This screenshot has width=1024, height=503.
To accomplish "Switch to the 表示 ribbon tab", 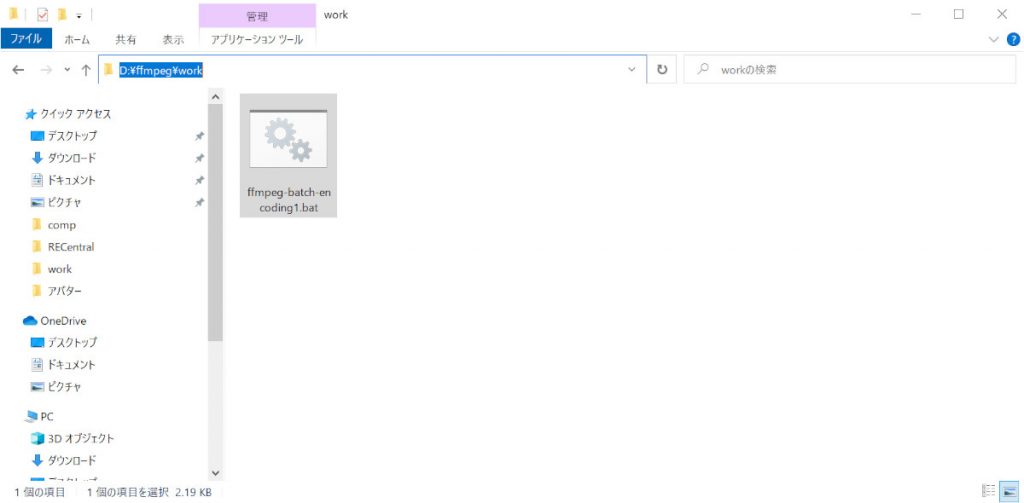I will [x=173, y=40].
